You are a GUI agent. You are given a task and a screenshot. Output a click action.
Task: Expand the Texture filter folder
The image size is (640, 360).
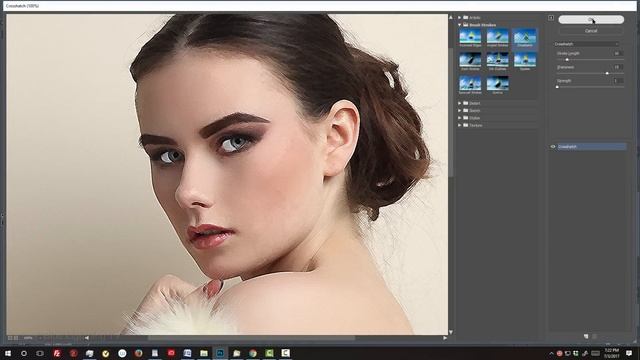click(x=459, y=125)
